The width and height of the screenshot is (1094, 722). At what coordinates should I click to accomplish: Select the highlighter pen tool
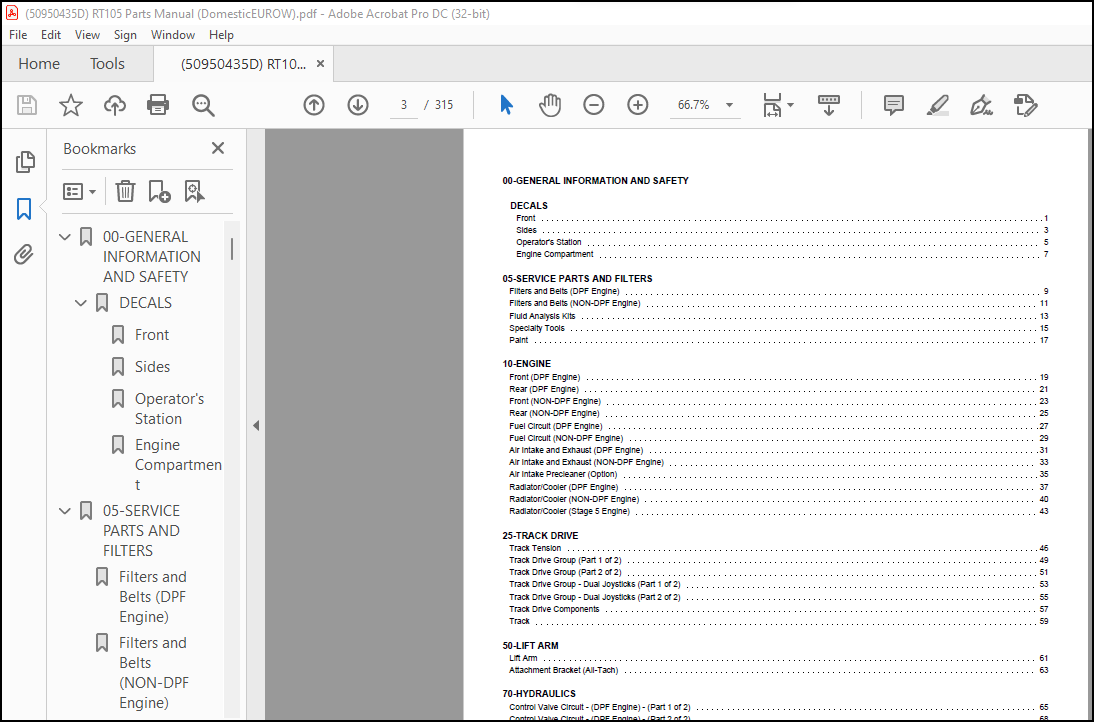tap(938, 105)
